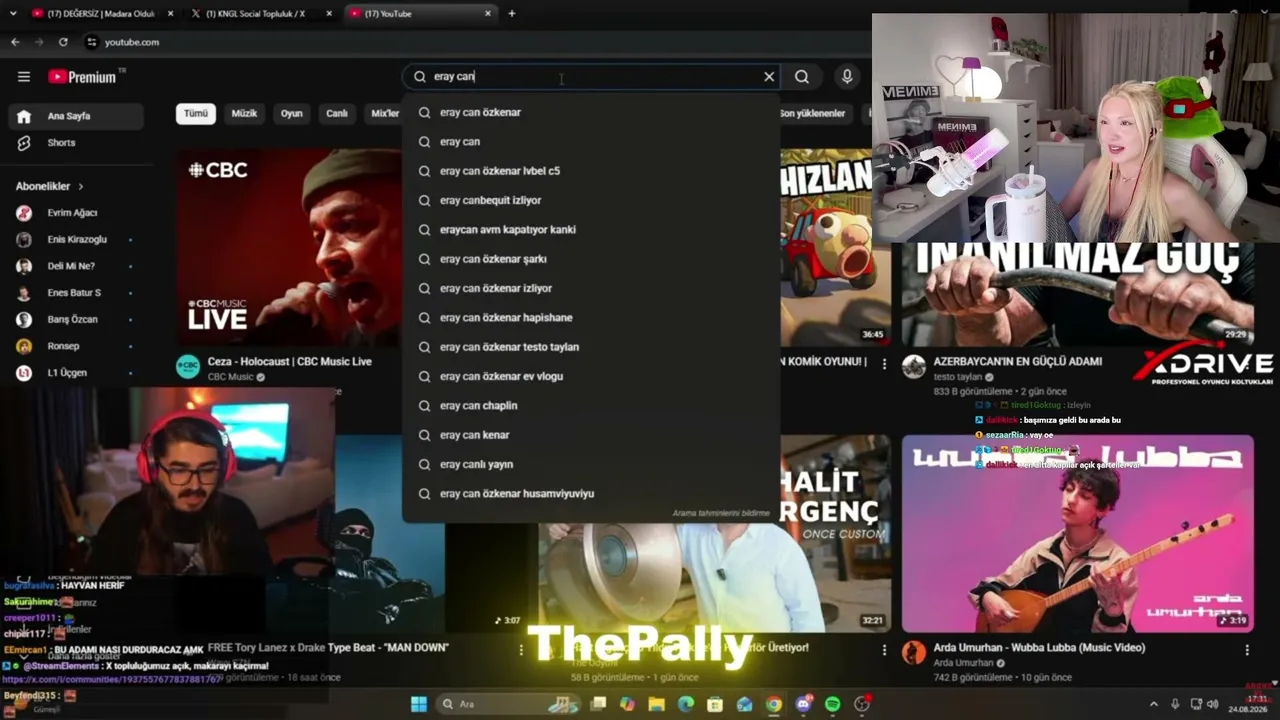This screenshot has width=1280, height=720.
Task: Choose suggestion 'eray canlı yayın'
Action: click(x=591, y=464)
